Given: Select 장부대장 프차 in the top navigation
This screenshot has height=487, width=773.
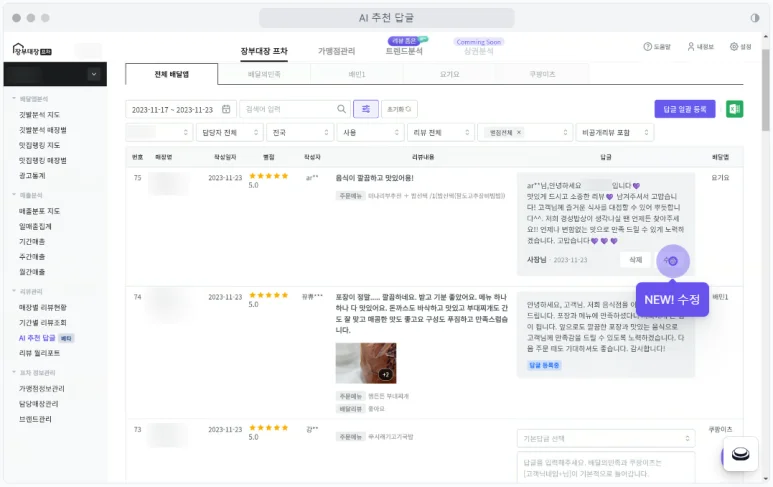Looking at the screenshot, I should tap(264, 51).
